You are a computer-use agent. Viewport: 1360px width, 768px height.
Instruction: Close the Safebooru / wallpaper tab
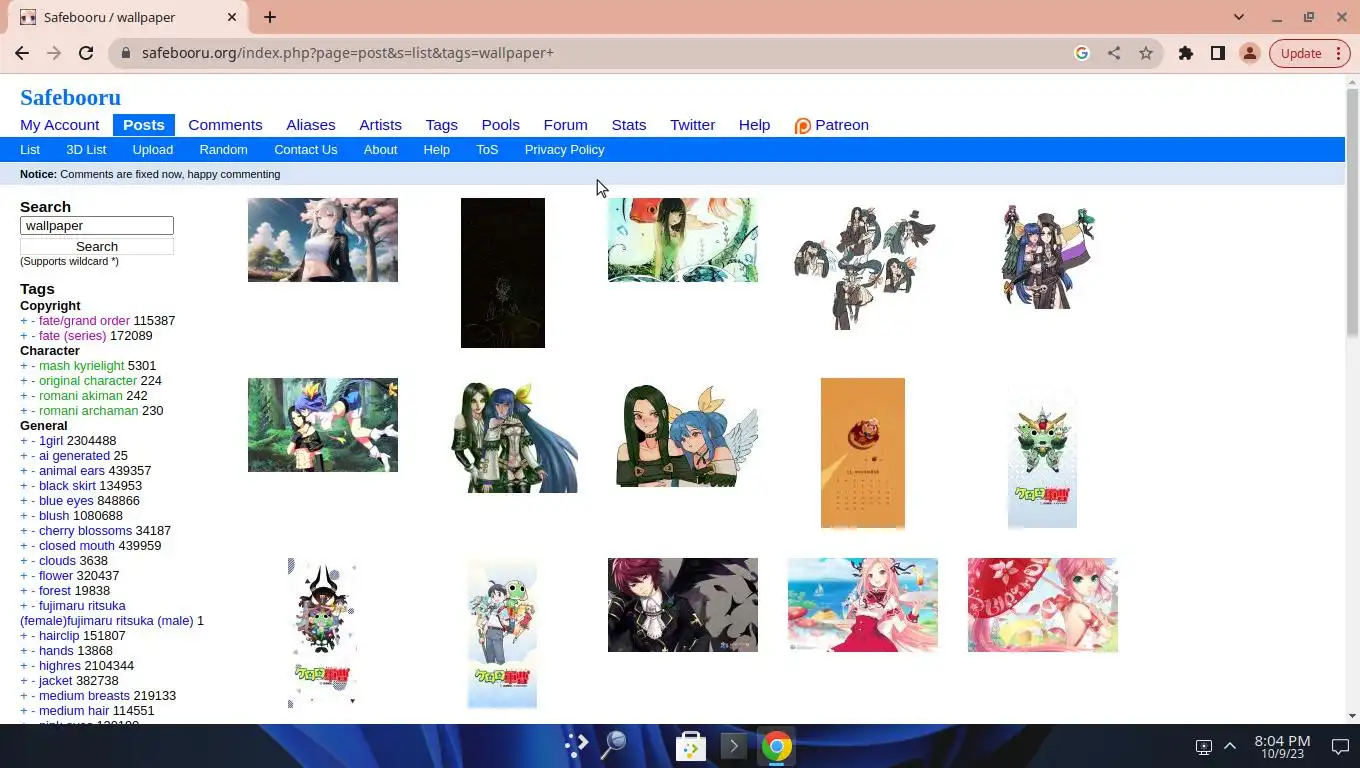[x=232, y=17]
